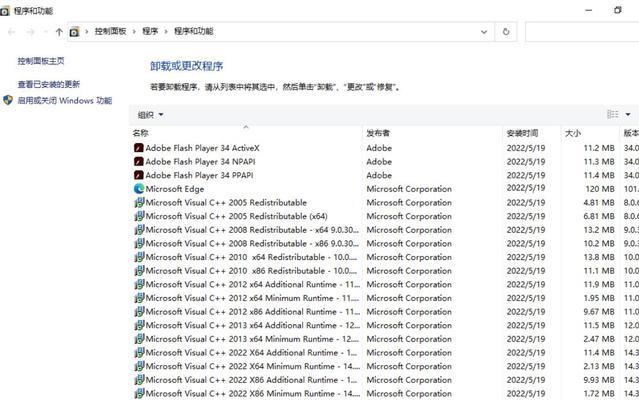Click the up-one-level arrow

[x=59, y=32]
